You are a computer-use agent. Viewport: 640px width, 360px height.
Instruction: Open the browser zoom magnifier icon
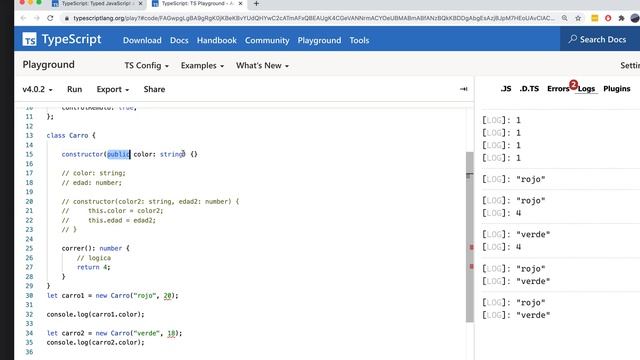pos(564,18)
